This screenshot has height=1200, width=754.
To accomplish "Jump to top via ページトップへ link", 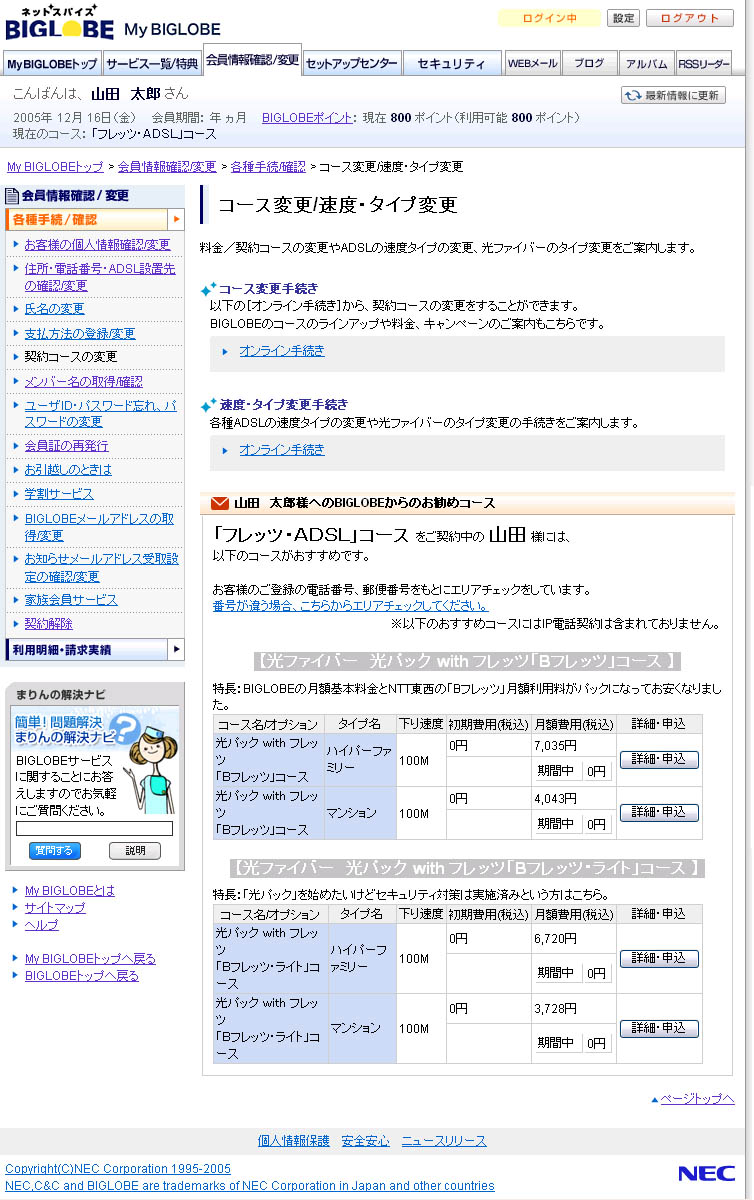I will pos(697,1099).
